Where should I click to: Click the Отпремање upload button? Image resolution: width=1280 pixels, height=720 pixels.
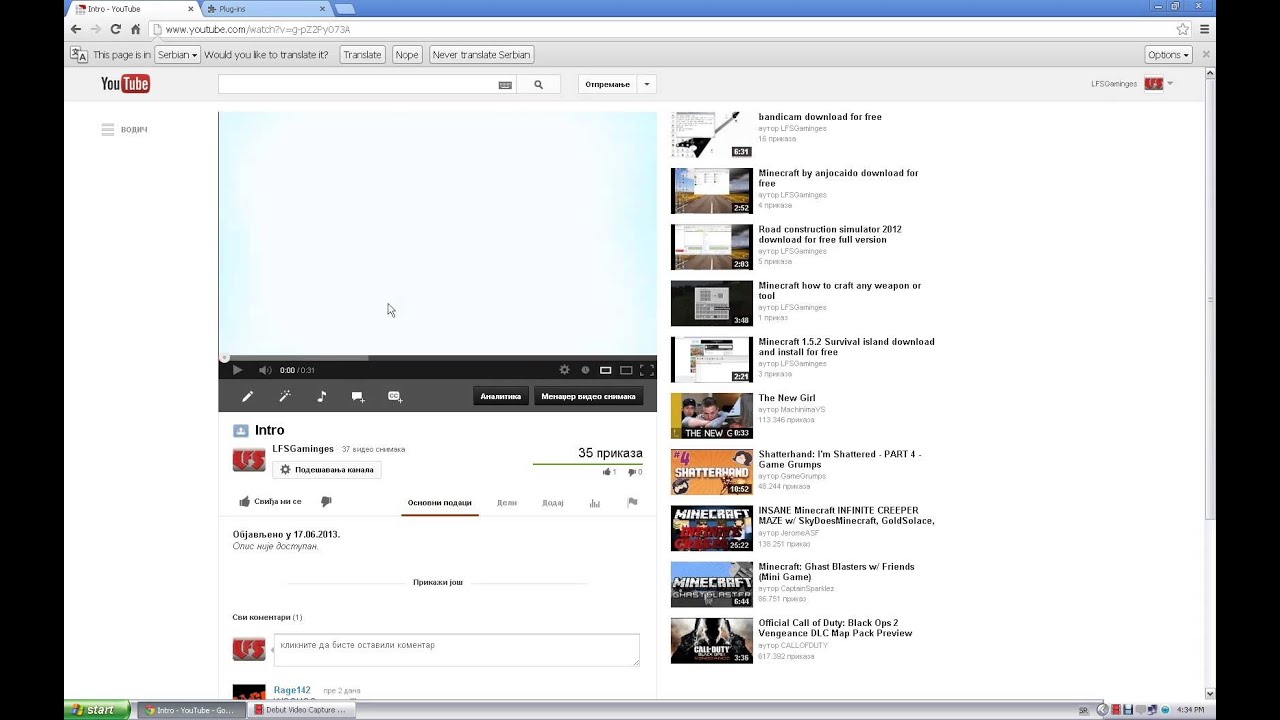pyautogui.click(x=608, y=85)
